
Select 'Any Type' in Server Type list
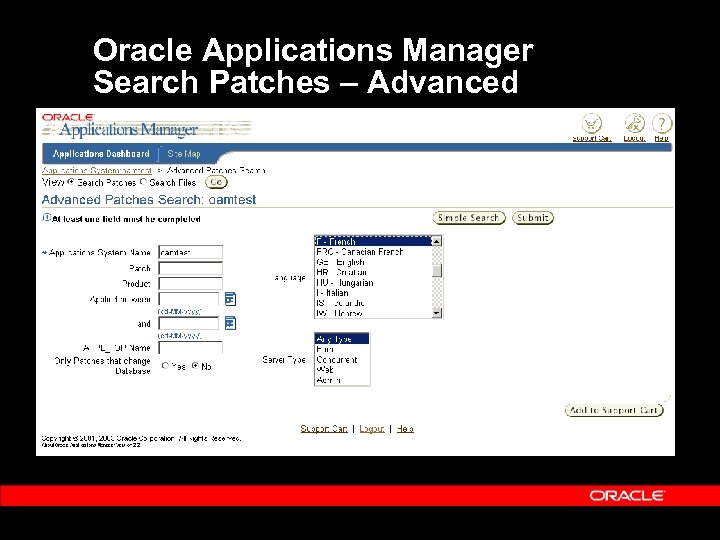[x=342, y=339]
